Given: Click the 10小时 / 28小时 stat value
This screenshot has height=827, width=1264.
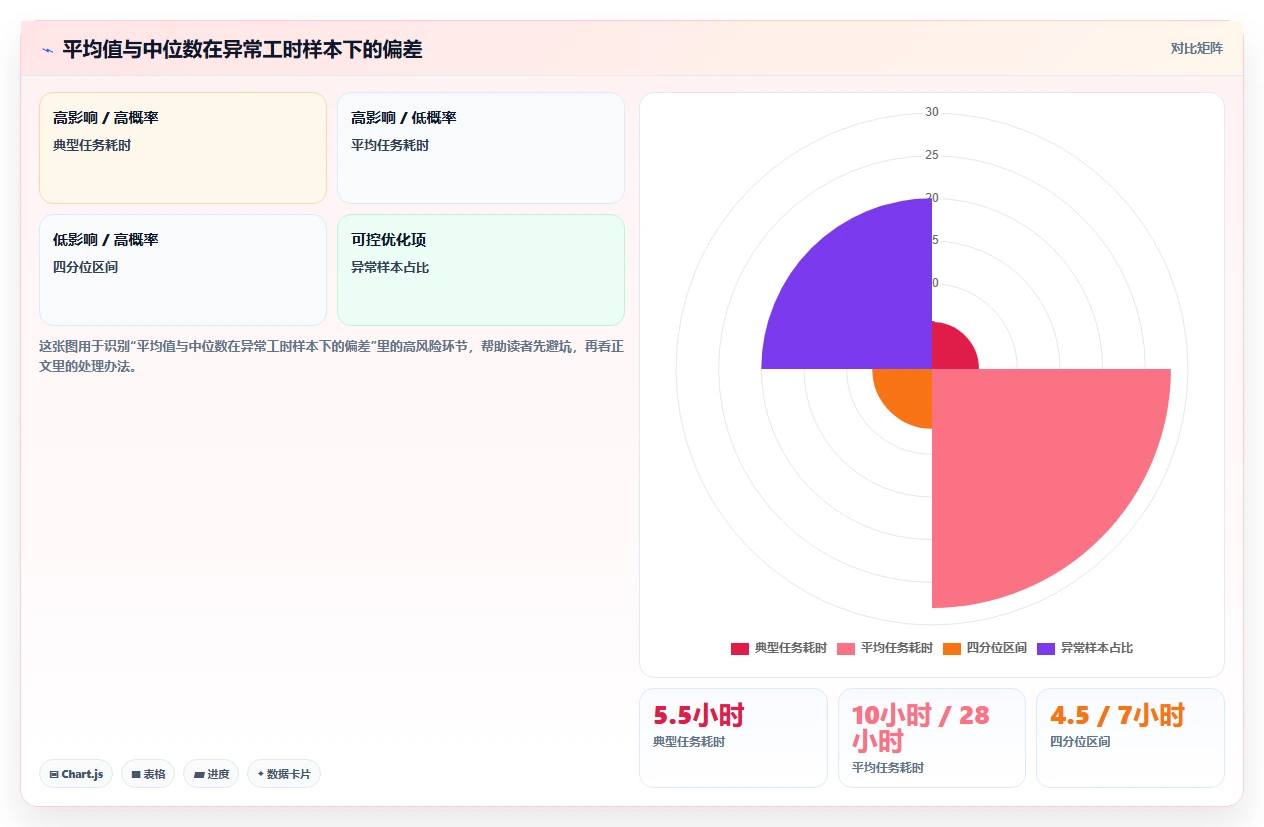Looking at the screenshot, I should pyautogui.click(x=920, y=728).
